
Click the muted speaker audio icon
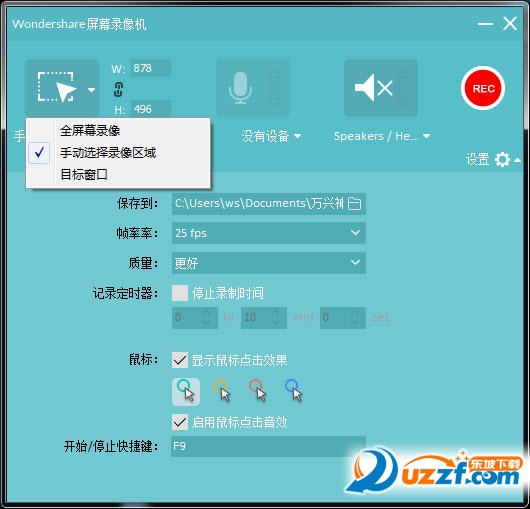(374, 88)
